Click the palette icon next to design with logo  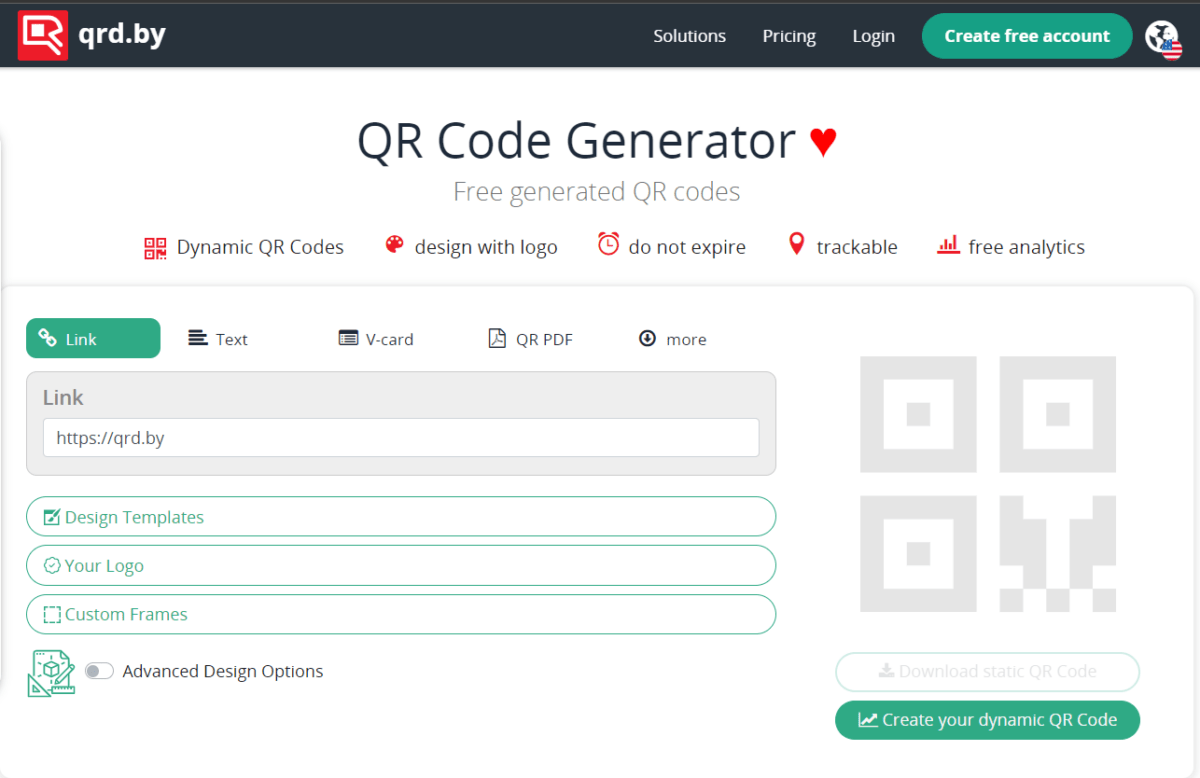point(393,244)
